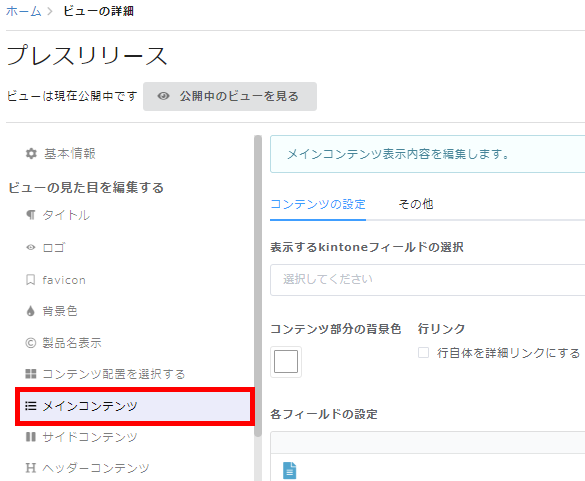Click the columns icon beside サイドコンテンツ
Image resolution: width=585 pixels, height=481 pixels.
coord(31,437)
